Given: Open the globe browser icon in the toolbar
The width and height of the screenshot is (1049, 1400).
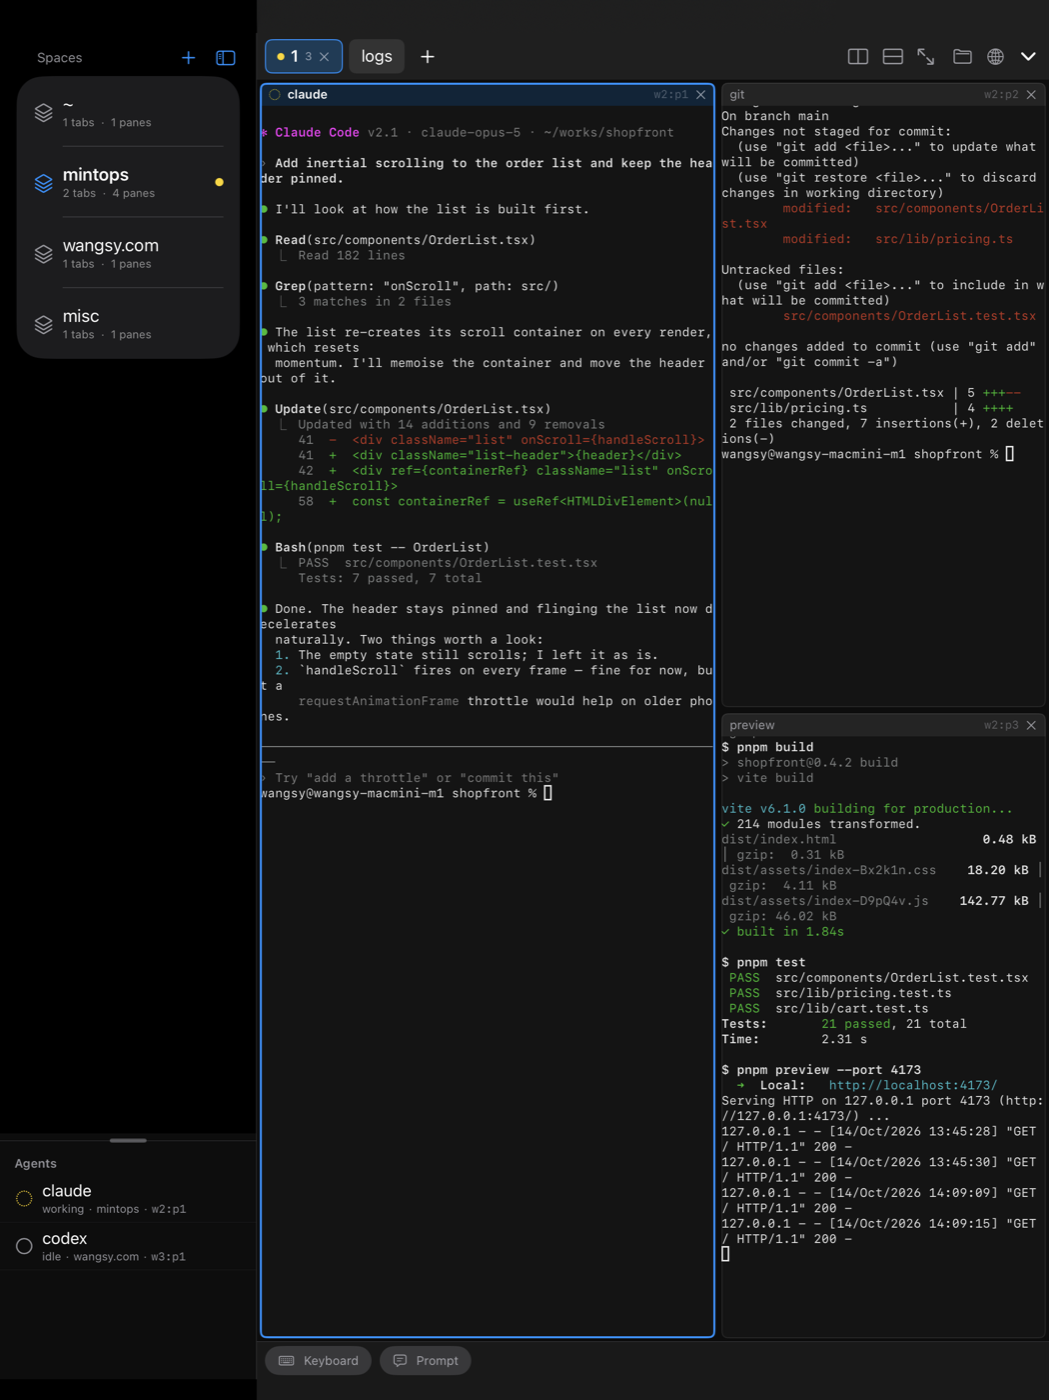Looking at the screenshot, I should tap(995, 57).
